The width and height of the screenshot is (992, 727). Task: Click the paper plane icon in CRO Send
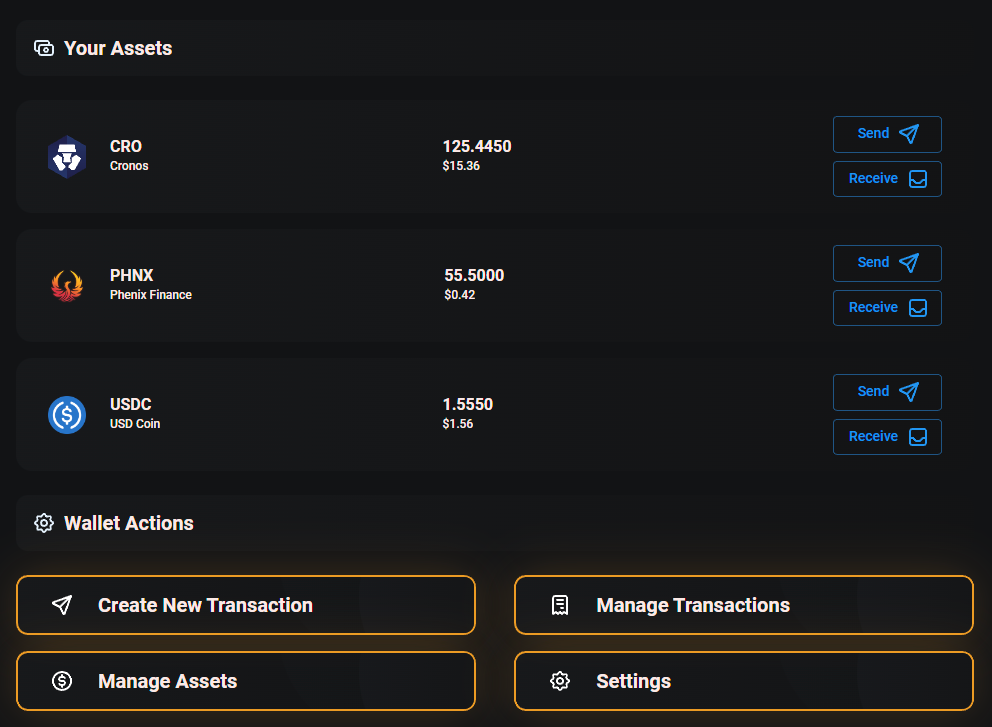909,134
